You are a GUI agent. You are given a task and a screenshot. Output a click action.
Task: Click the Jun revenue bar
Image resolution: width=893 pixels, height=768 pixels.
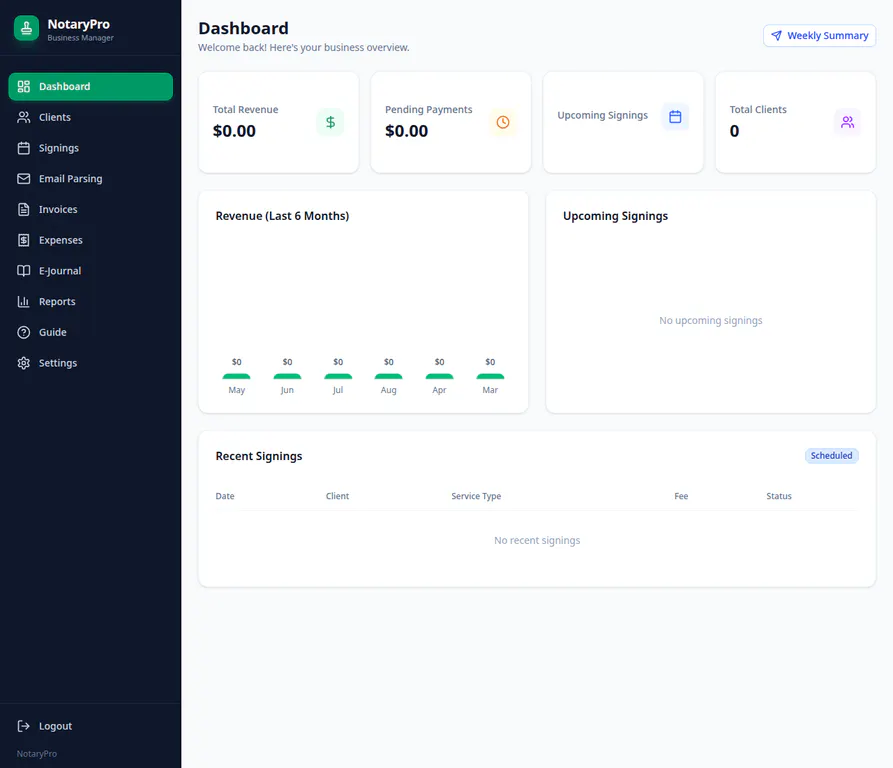coord(287,376)
